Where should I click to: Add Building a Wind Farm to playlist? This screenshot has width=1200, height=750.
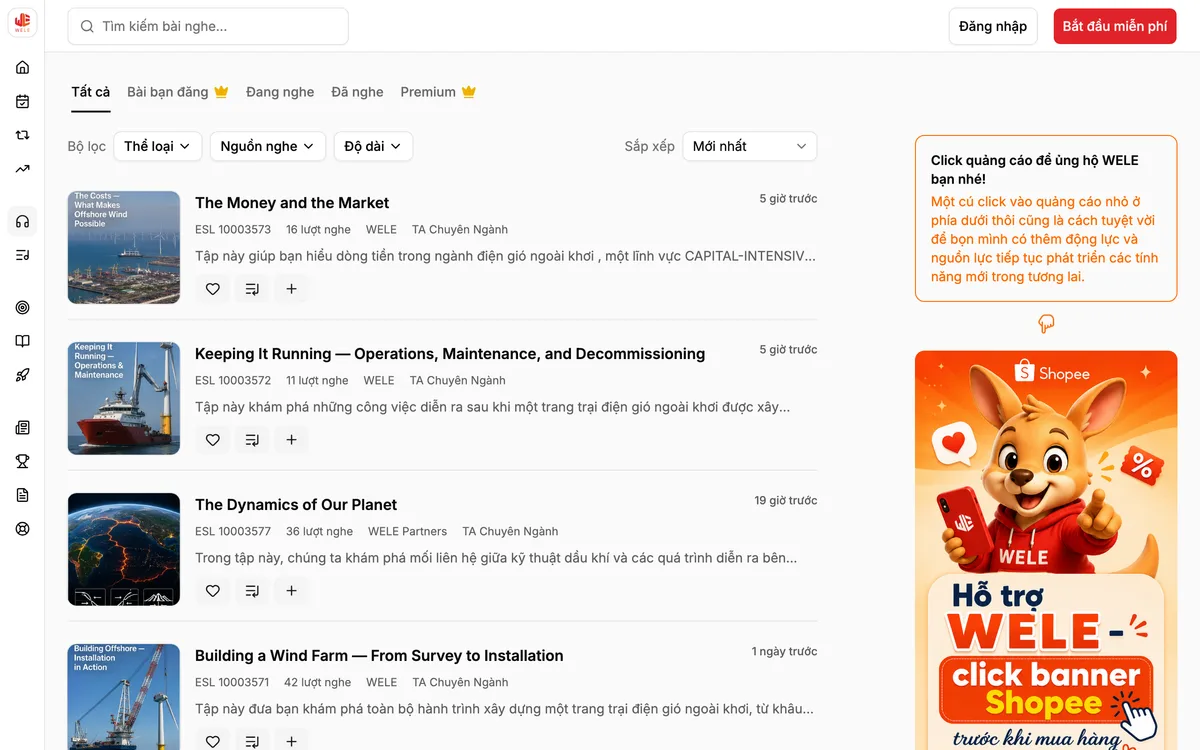point(252,741)
